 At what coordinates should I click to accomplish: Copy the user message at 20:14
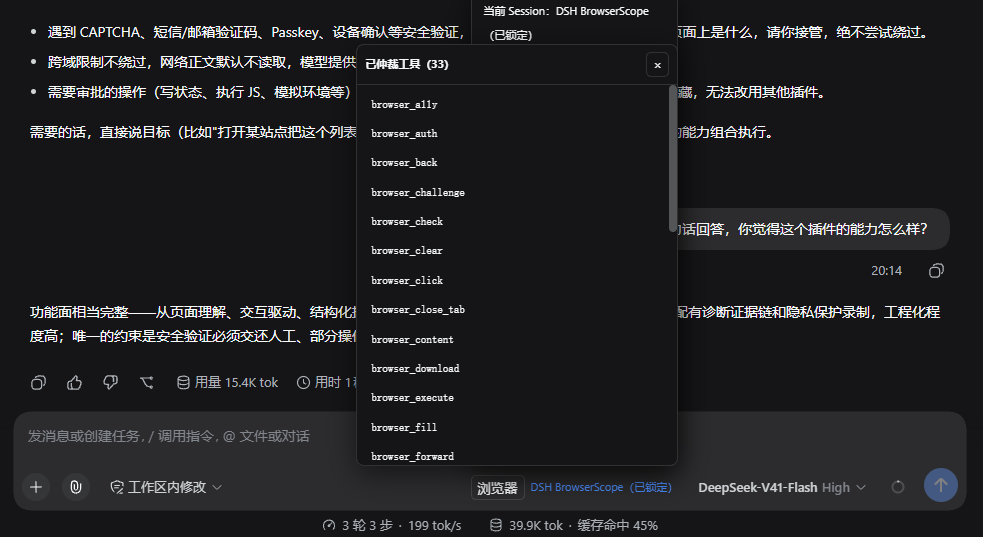(936, 271)
